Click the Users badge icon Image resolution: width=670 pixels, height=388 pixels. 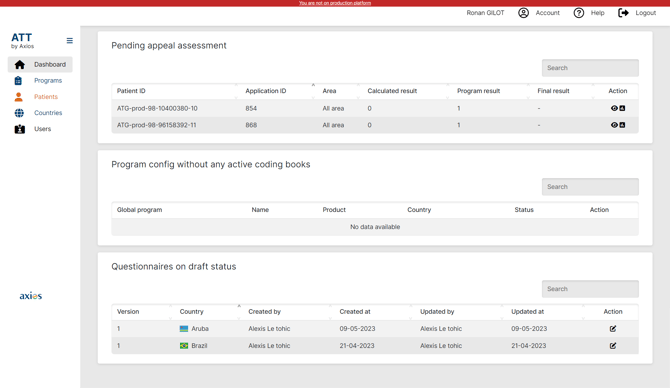20,129
